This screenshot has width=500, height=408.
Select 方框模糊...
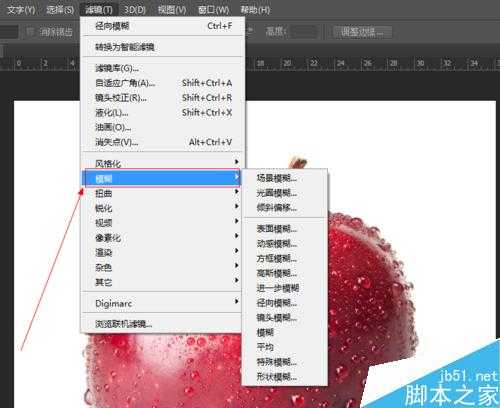284,258
